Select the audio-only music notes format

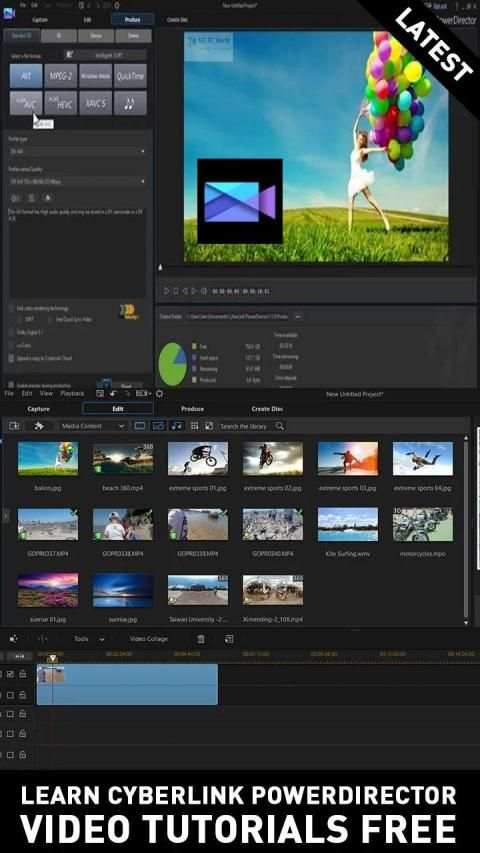tap(130, 103)
